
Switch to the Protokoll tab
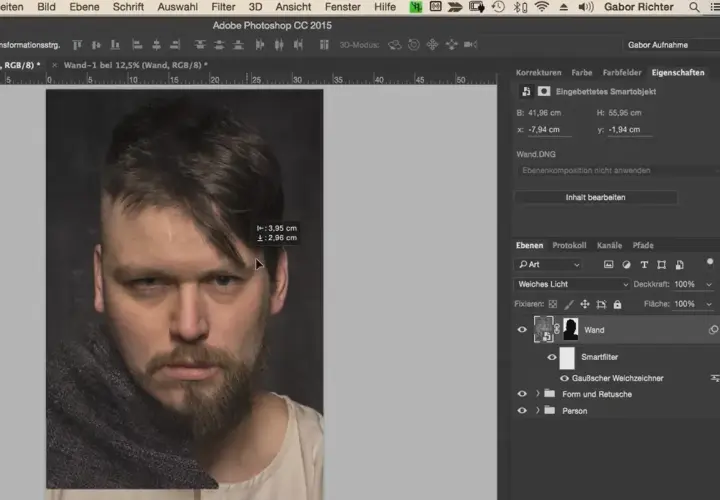pyautogui.click(x=569, y=245)
